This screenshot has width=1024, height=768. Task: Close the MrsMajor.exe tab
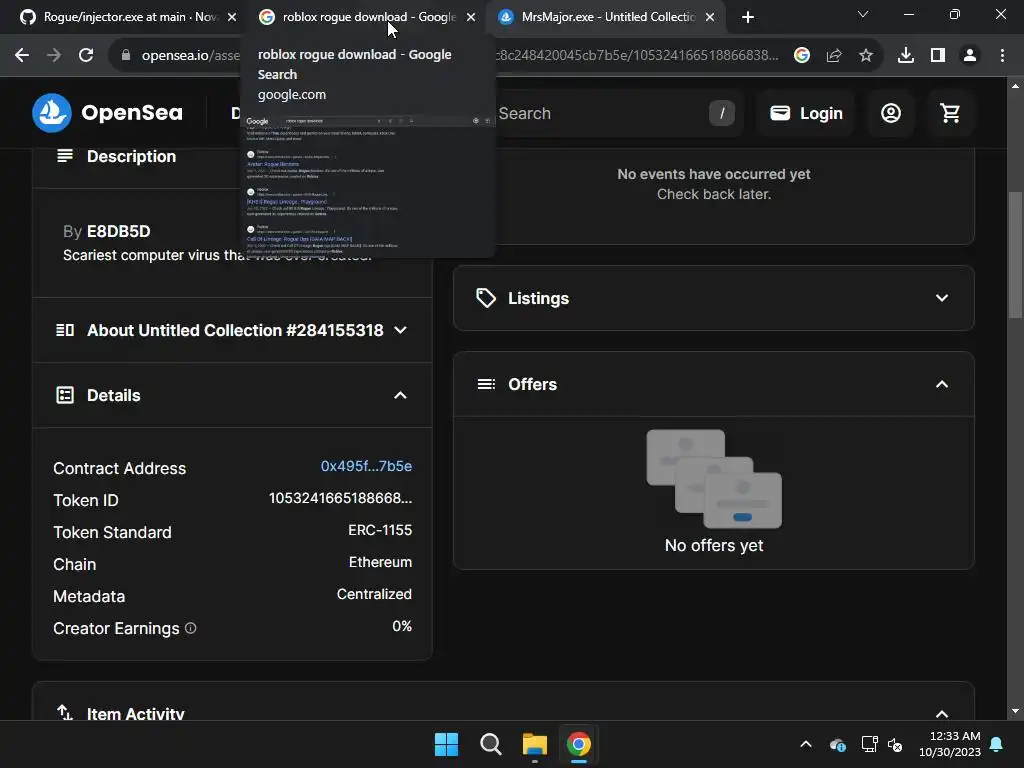coord(710,17)
